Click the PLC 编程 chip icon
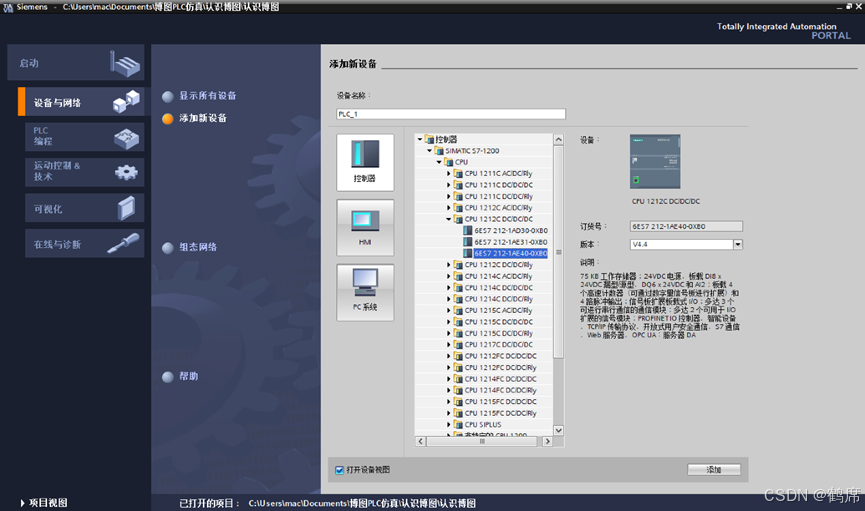Screen dimensions: 865x511 pos(126,138)
